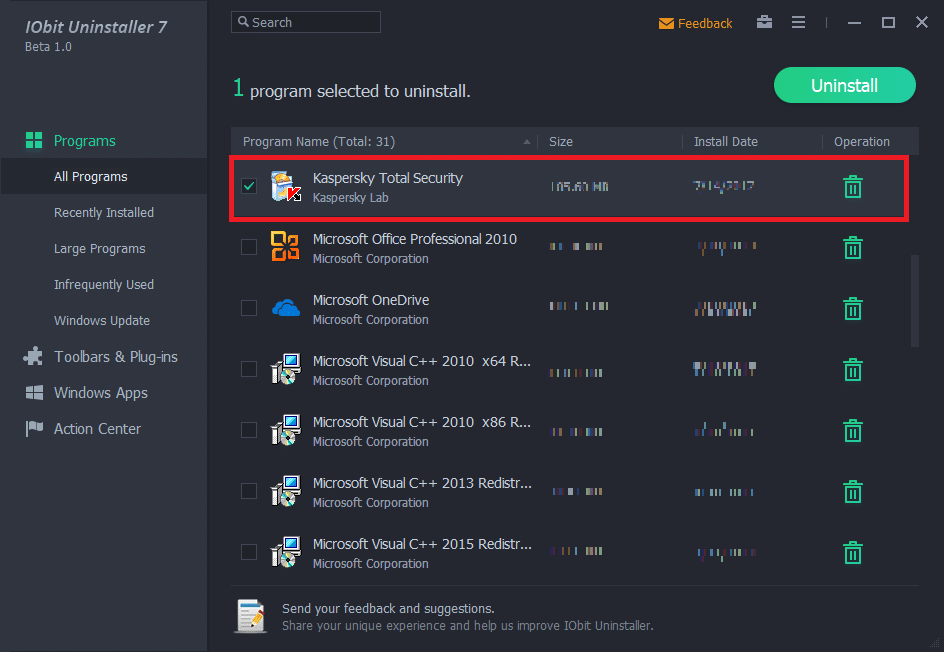Click the Visual C++ 2010 x64 installer icon

click(285, 368)
